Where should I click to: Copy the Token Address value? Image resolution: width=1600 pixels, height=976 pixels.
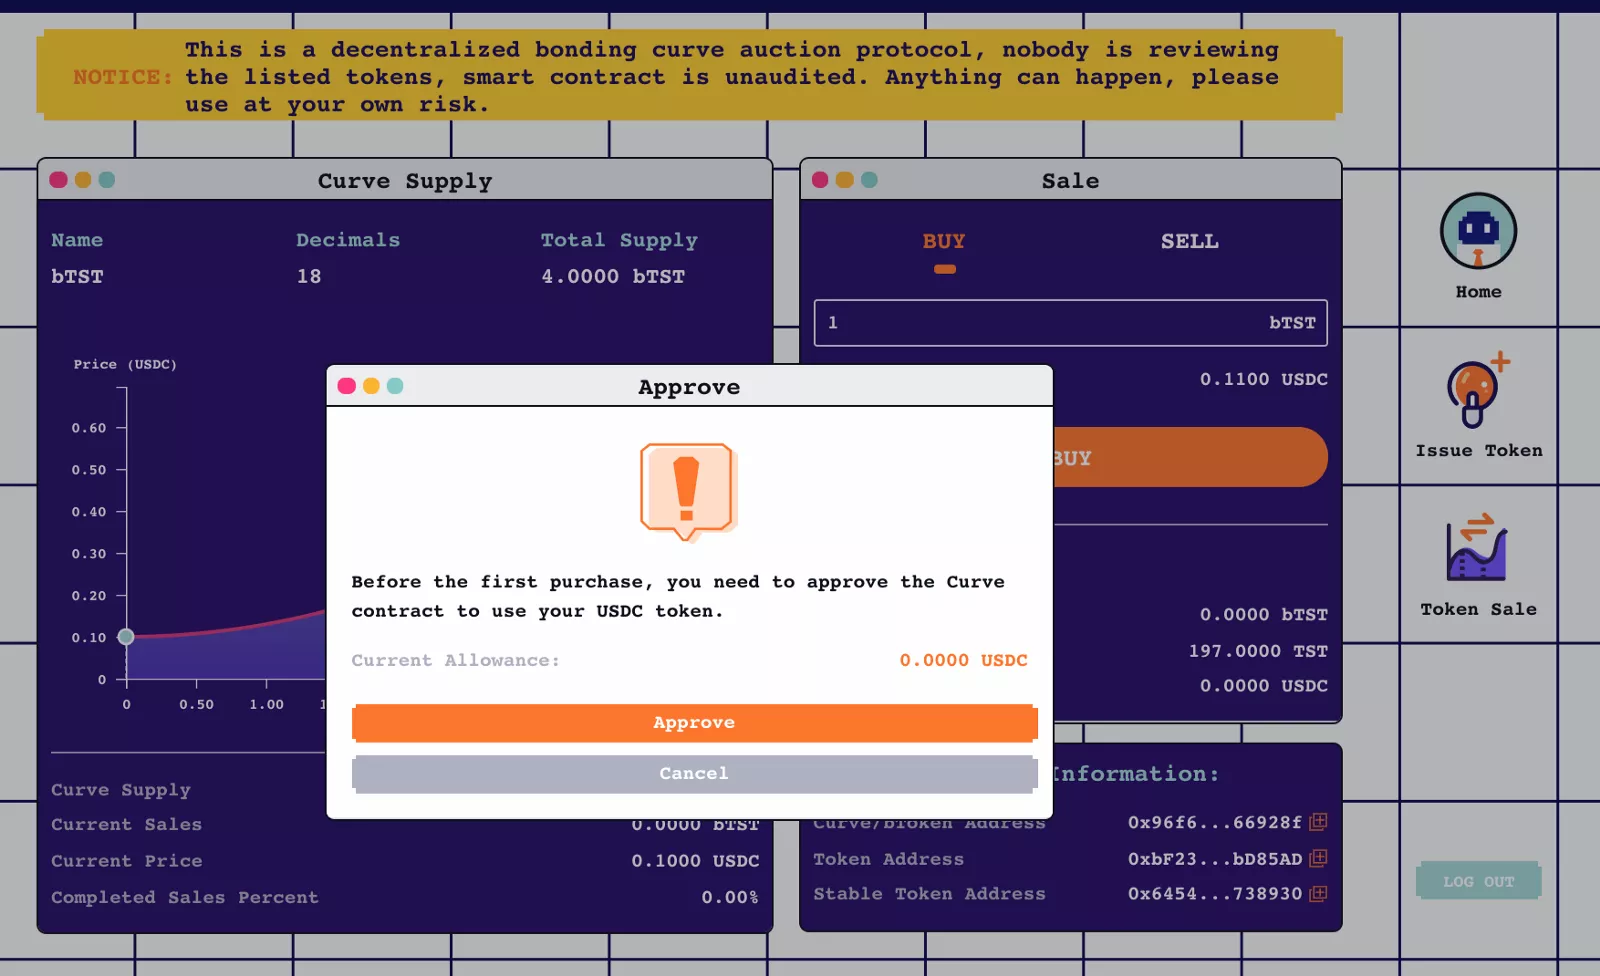pos(1318,858)
